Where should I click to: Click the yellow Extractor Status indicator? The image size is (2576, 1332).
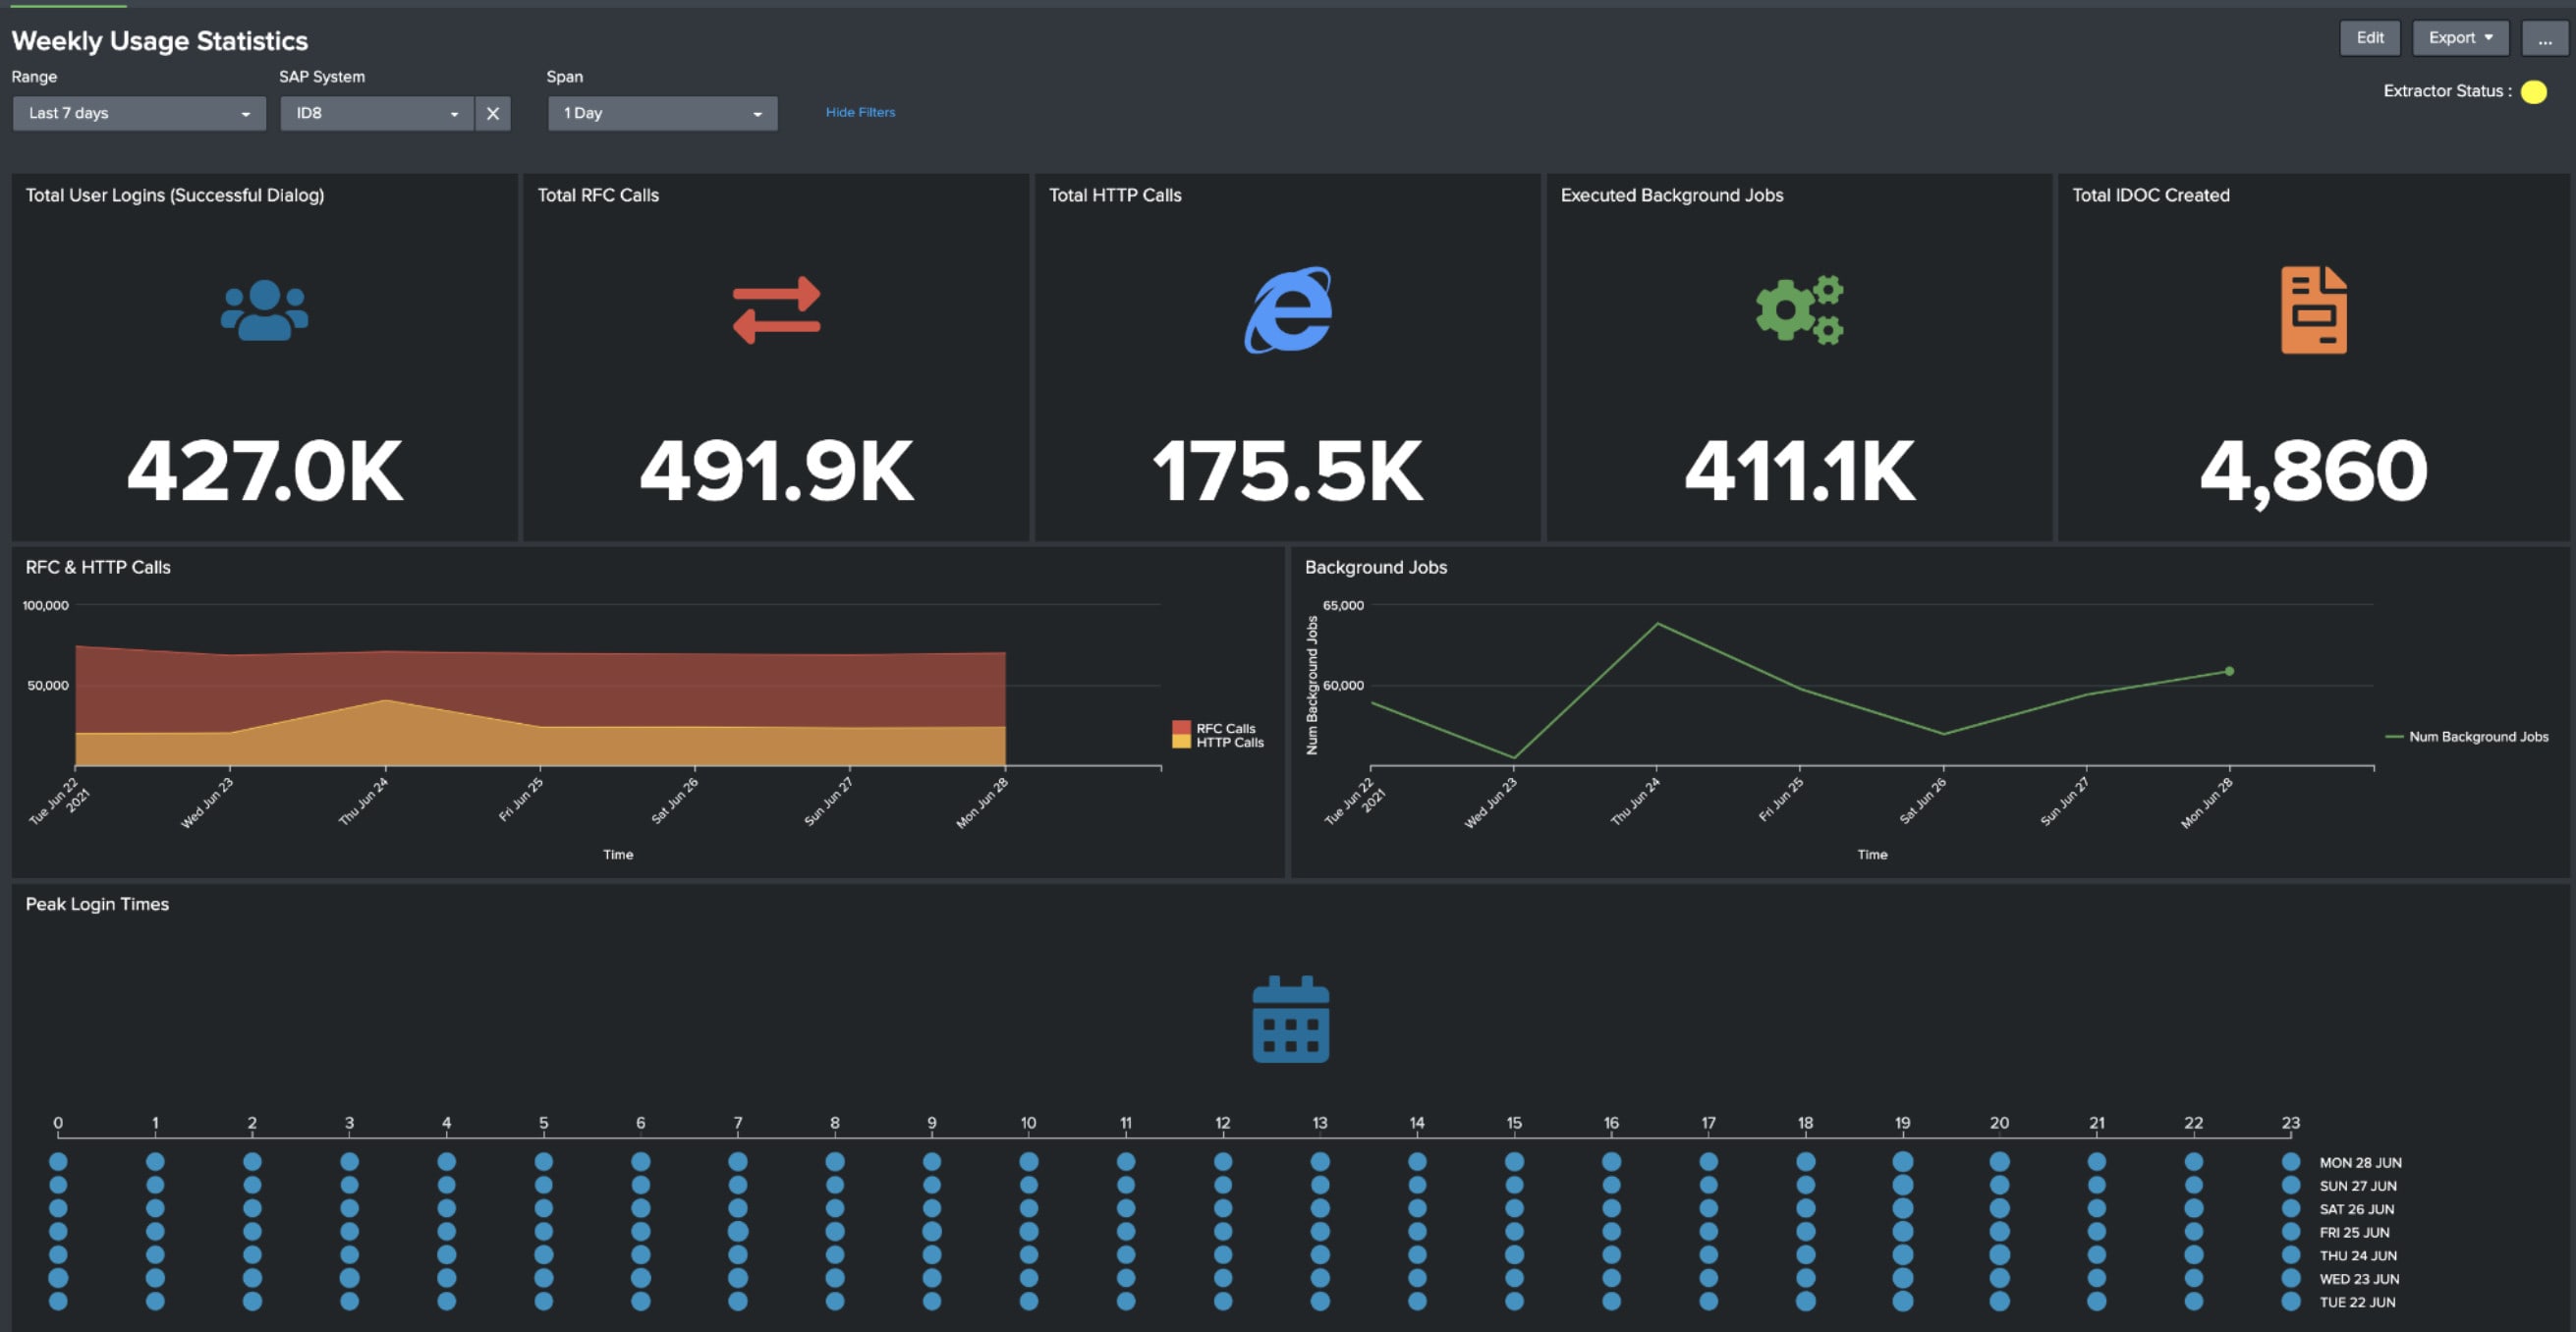(x=2533, y=92)
